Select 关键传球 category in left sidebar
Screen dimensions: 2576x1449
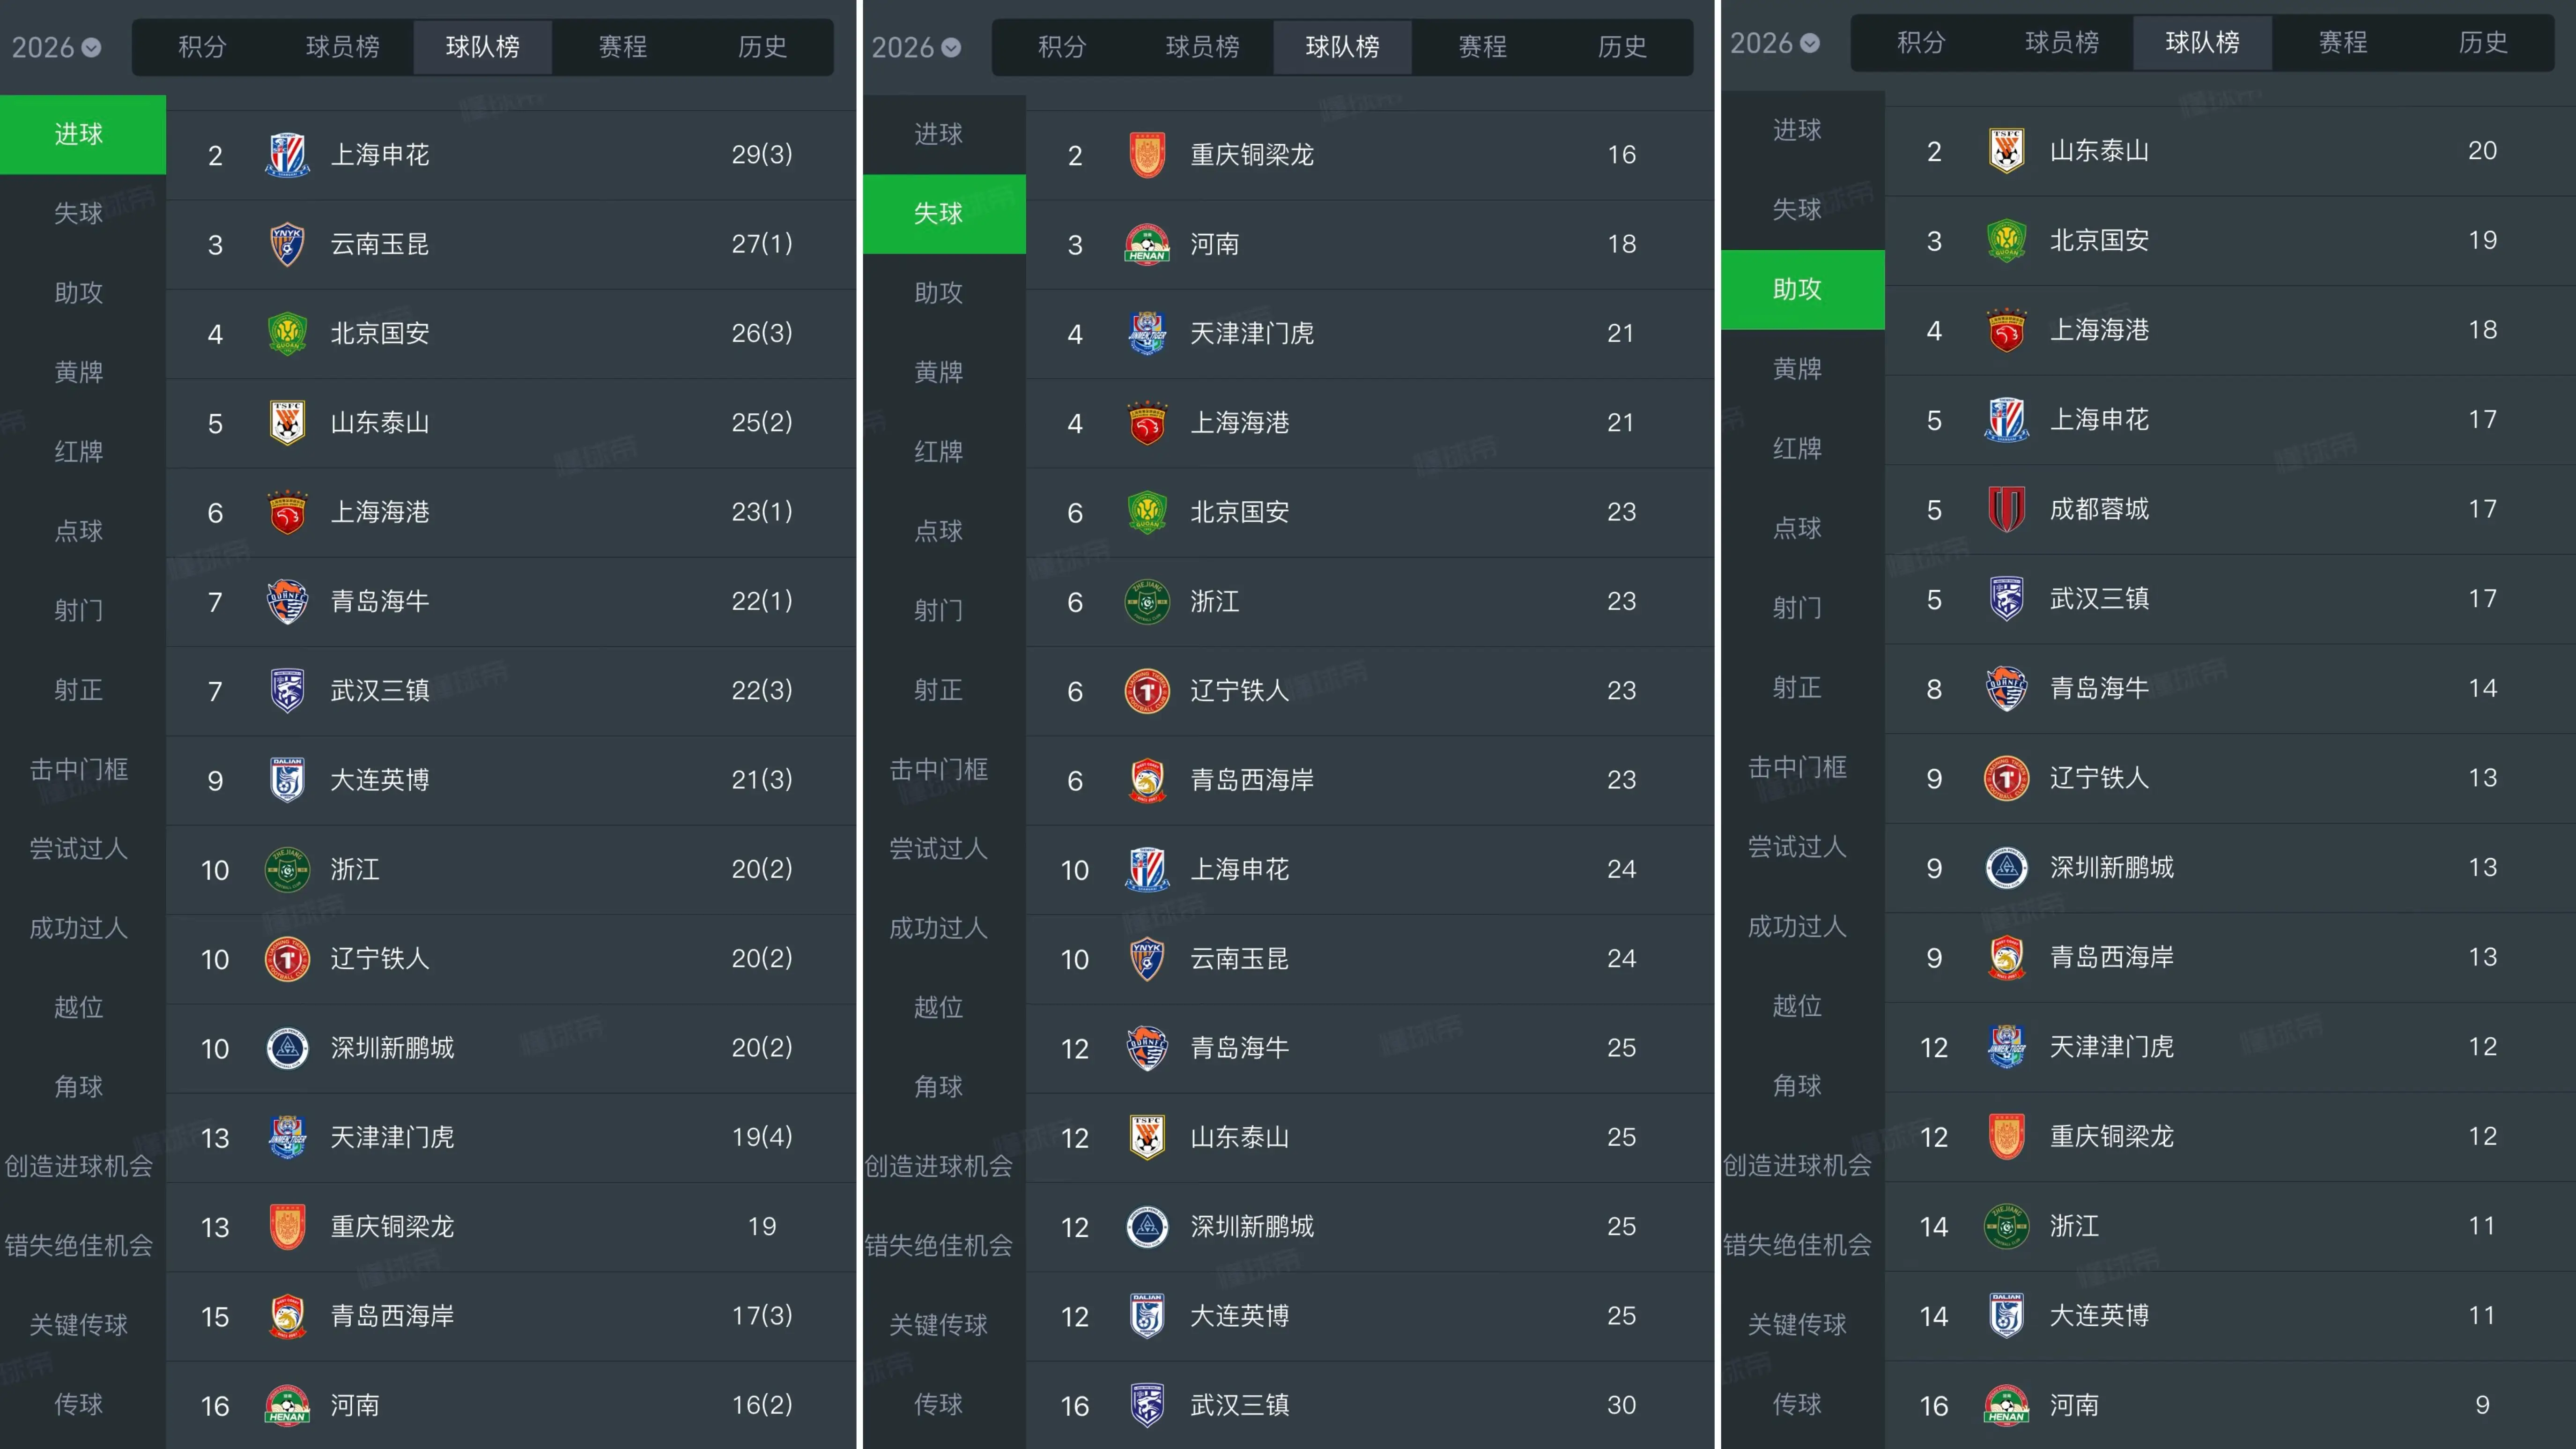pyautogui.click(x=79, y=1325)
